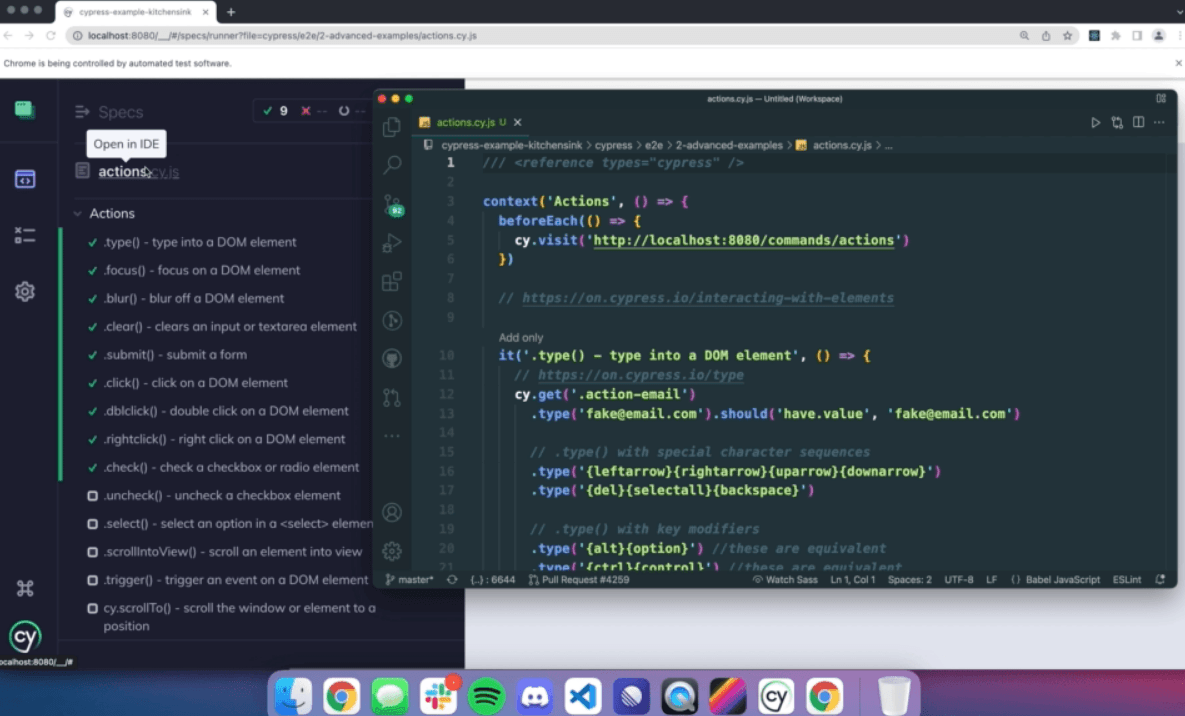This screenshot has height=716, width=1185.
Task: Open Cypress settings gear in sidebar
Action: point(25,291)
